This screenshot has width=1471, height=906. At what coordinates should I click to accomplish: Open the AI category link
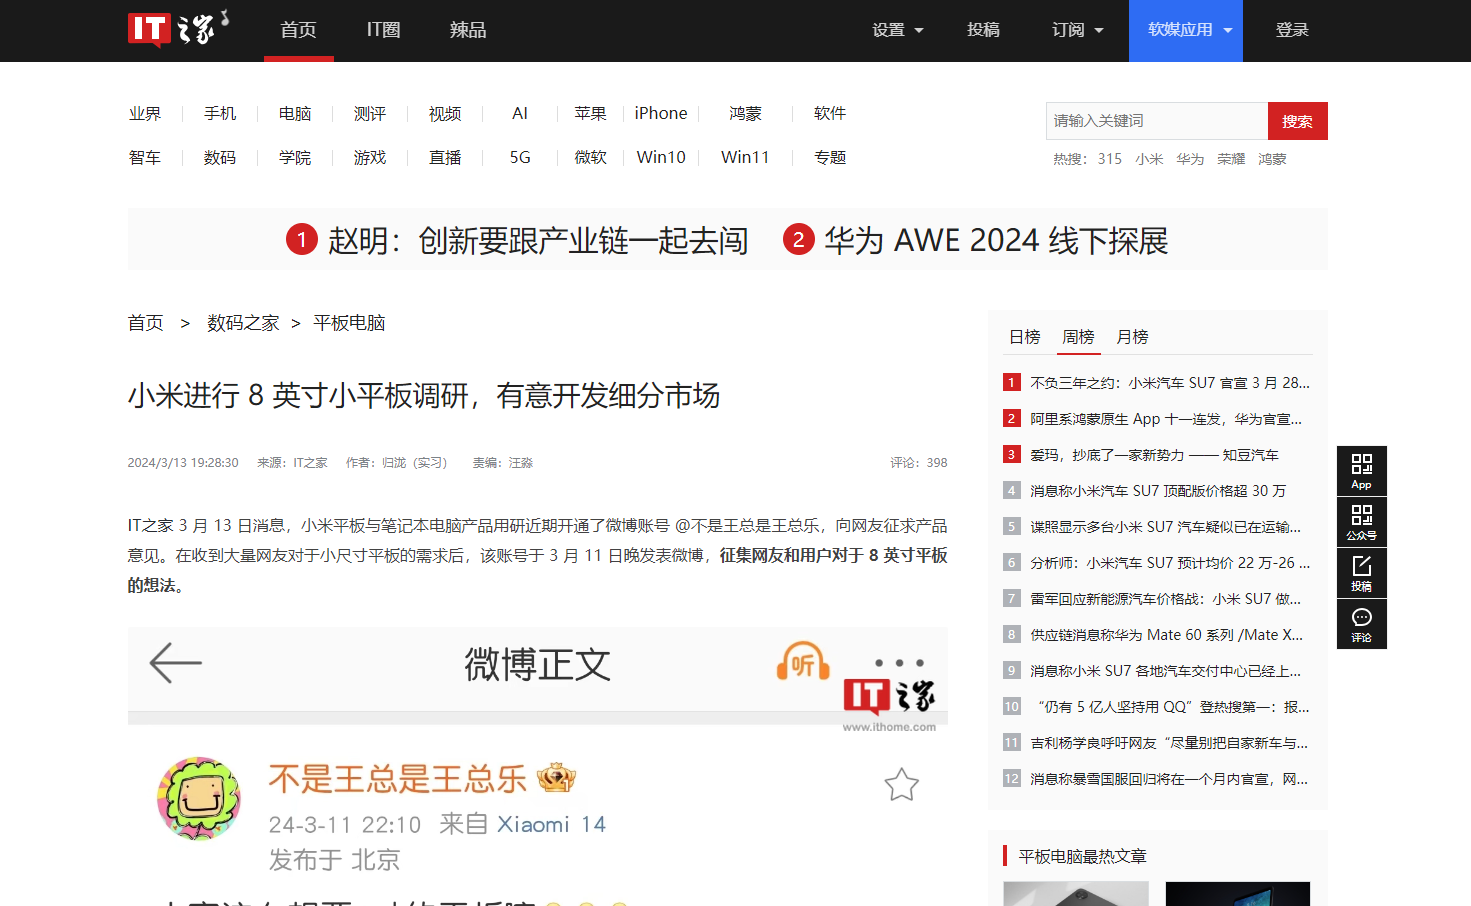(x=520, y=114)
